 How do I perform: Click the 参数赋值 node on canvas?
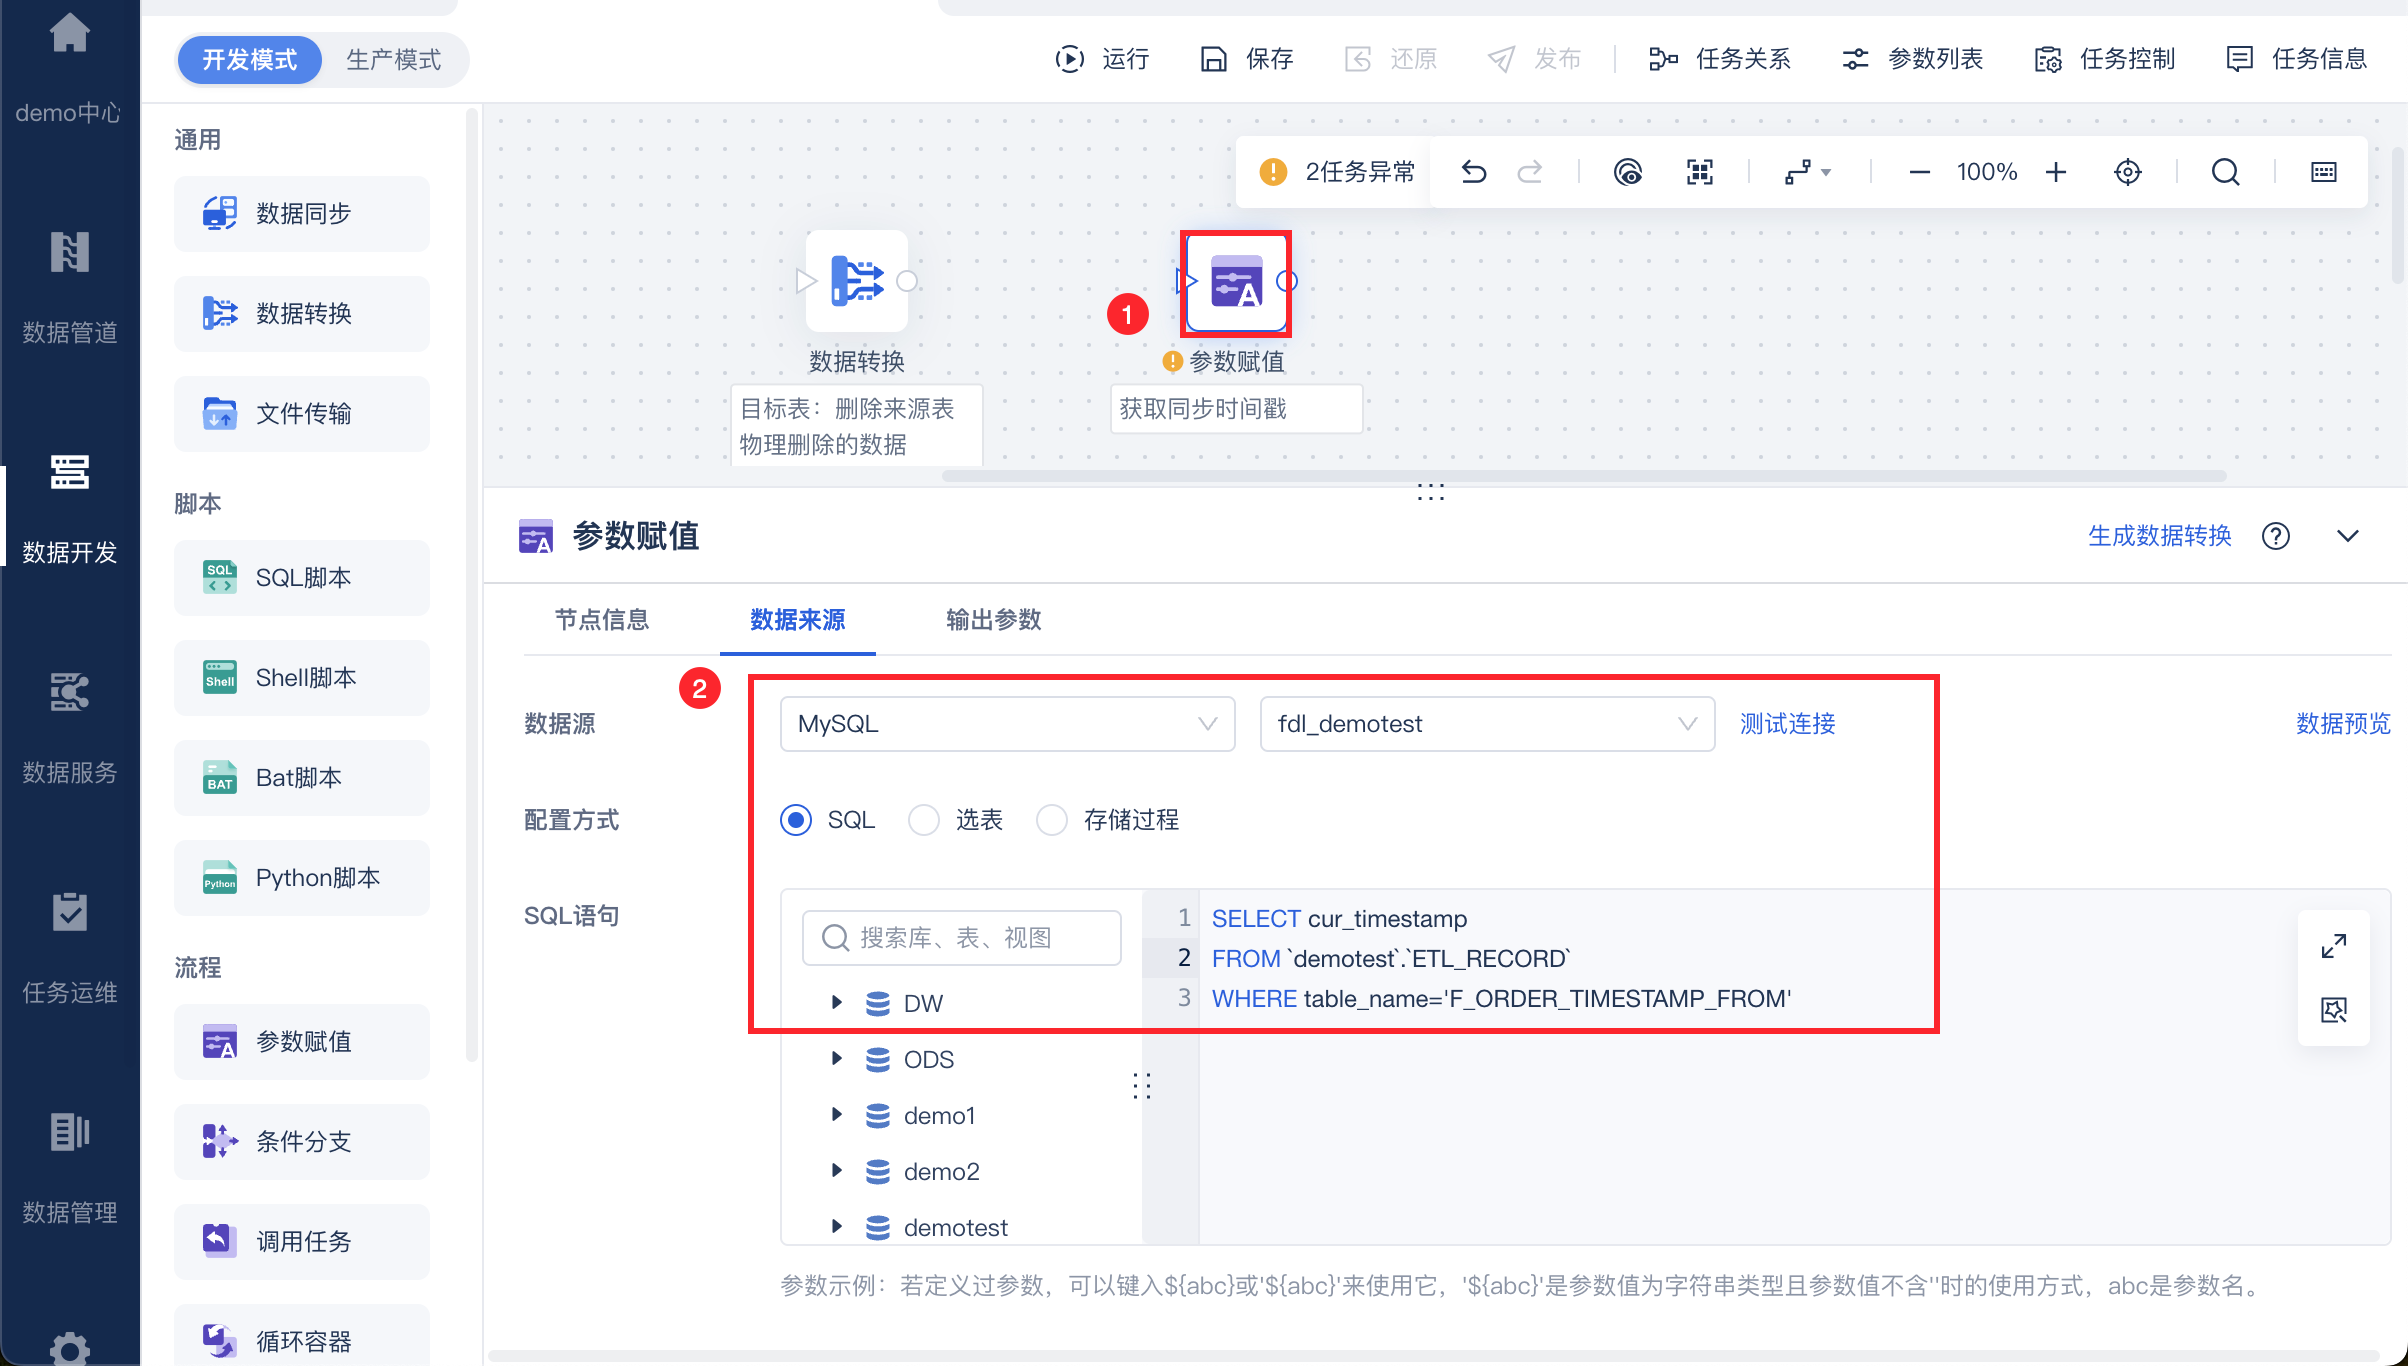[x=1236, y=283]
